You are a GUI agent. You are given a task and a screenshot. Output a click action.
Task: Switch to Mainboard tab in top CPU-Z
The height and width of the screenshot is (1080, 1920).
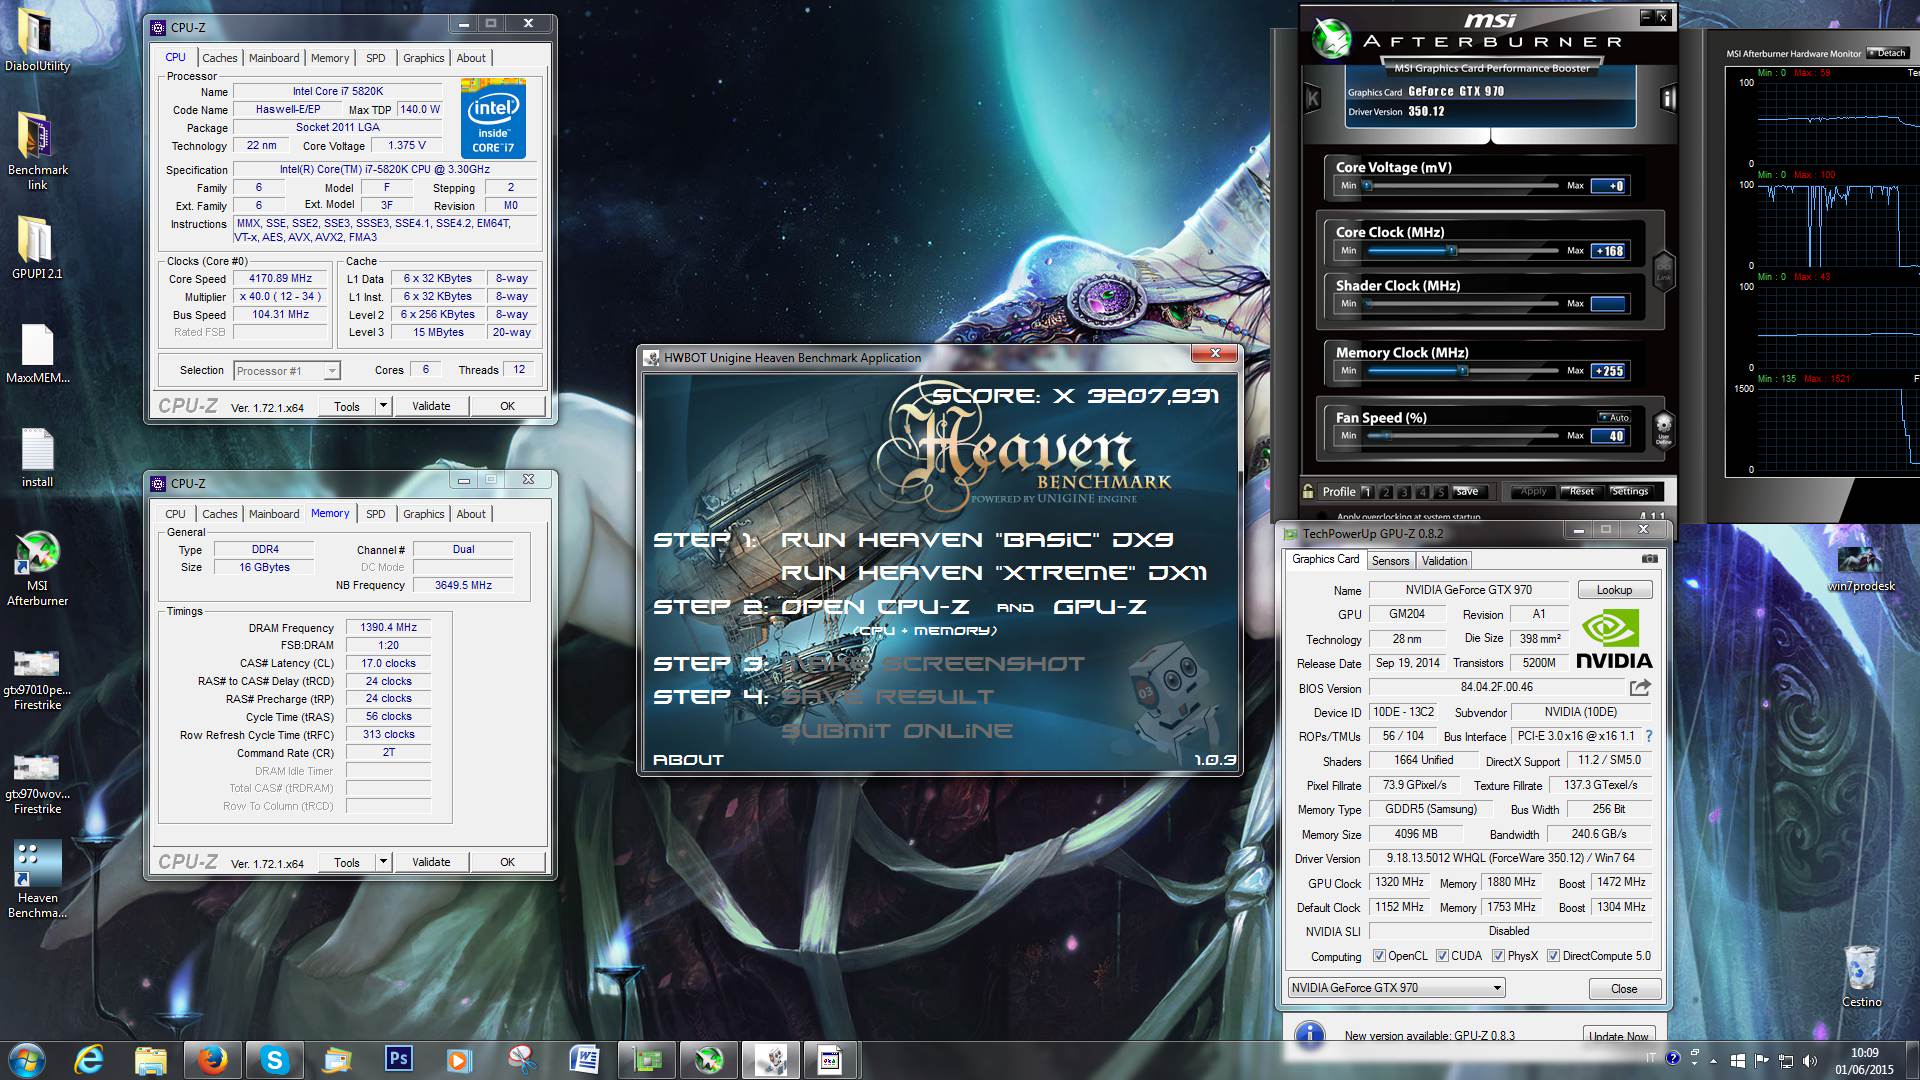point(273,58)
